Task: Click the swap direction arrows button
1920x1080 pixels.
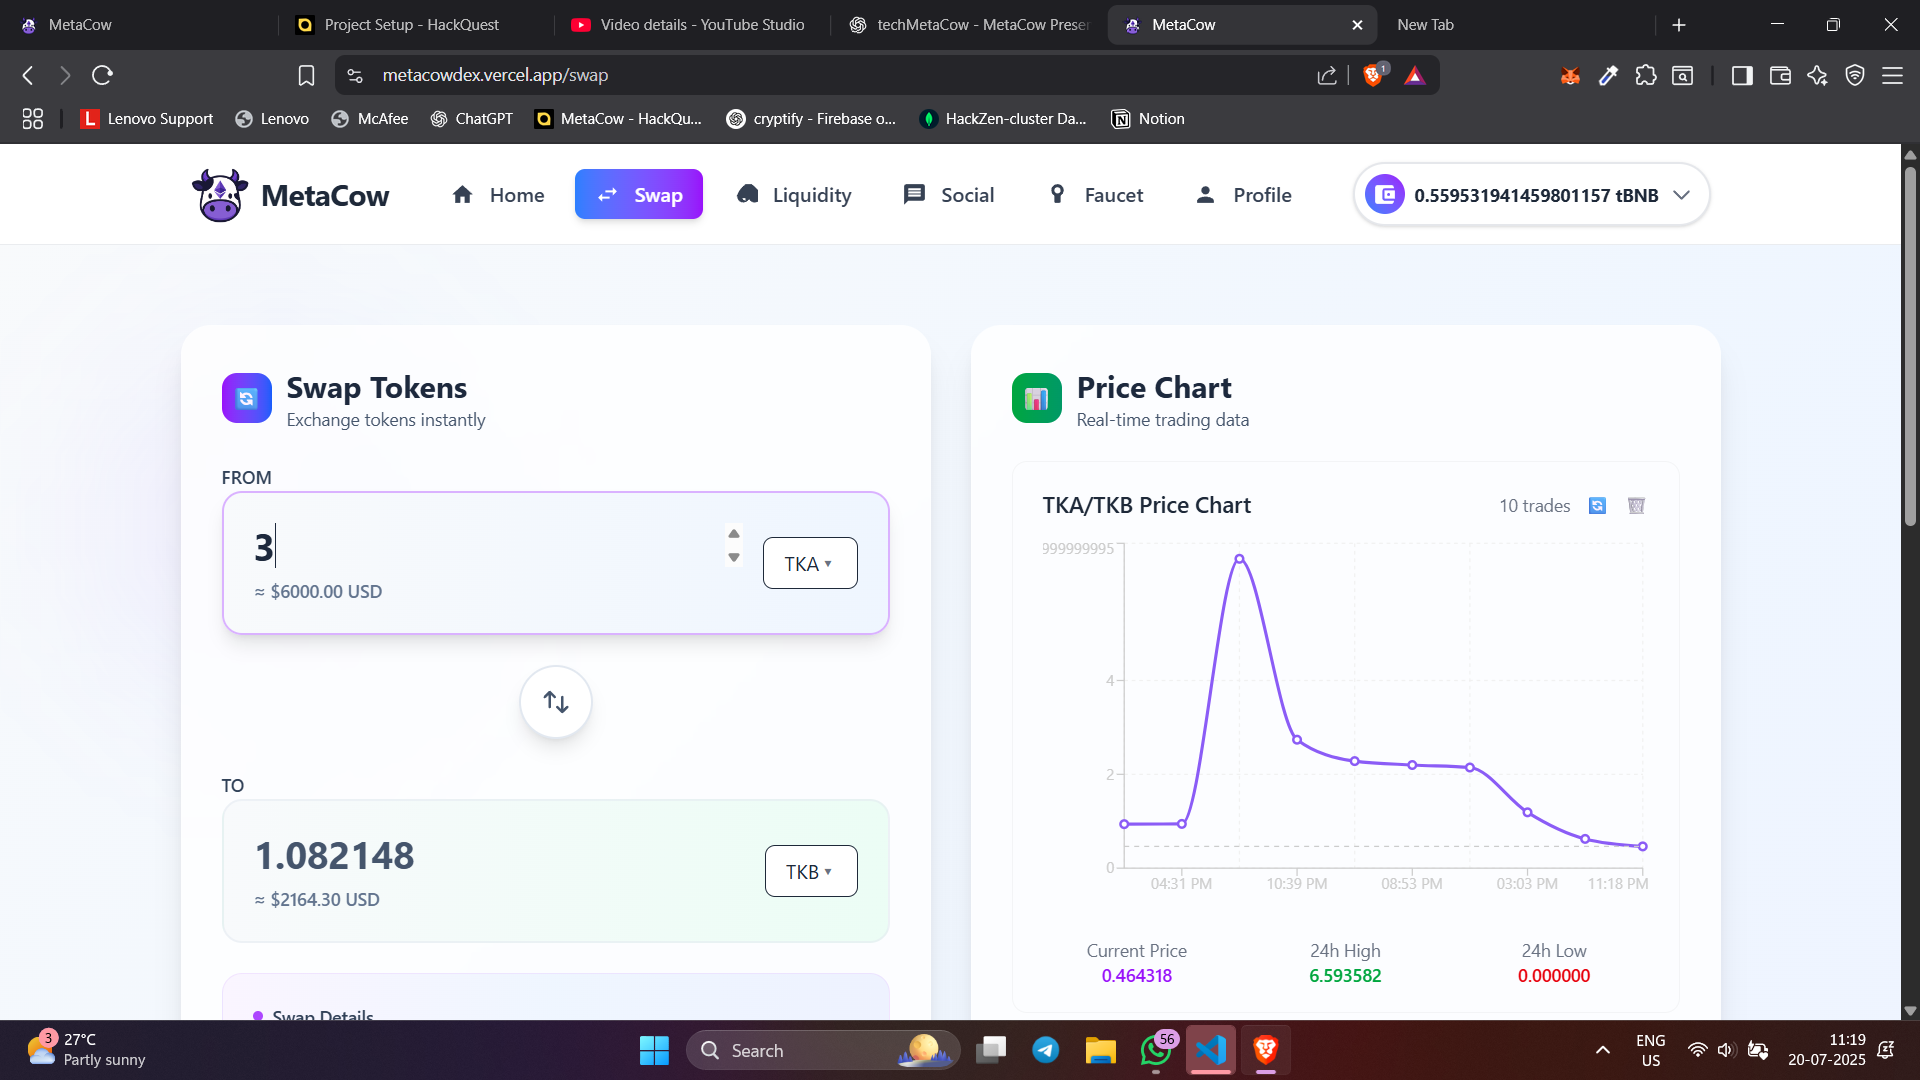Action: [x=556, y=702]
